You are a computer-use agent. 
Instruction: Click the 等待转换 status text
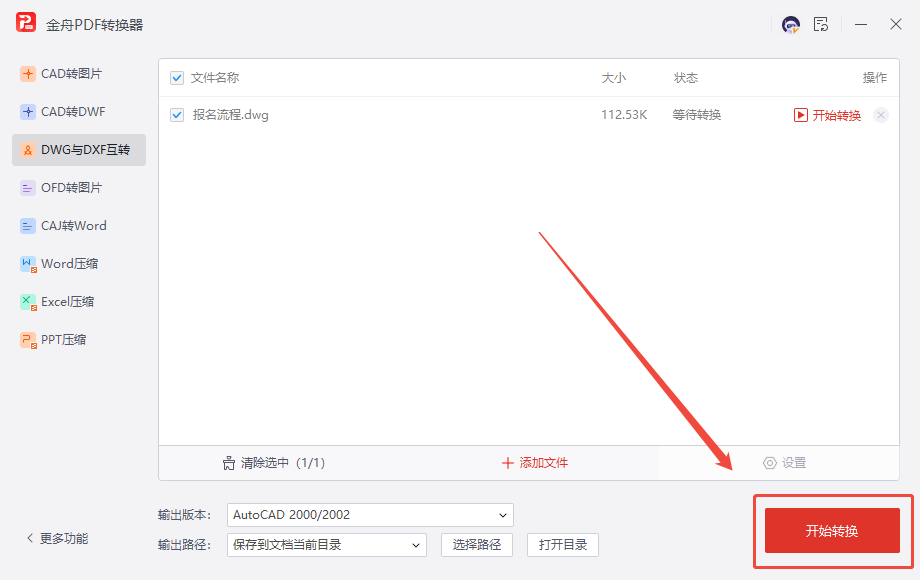[x=696, y=115]
